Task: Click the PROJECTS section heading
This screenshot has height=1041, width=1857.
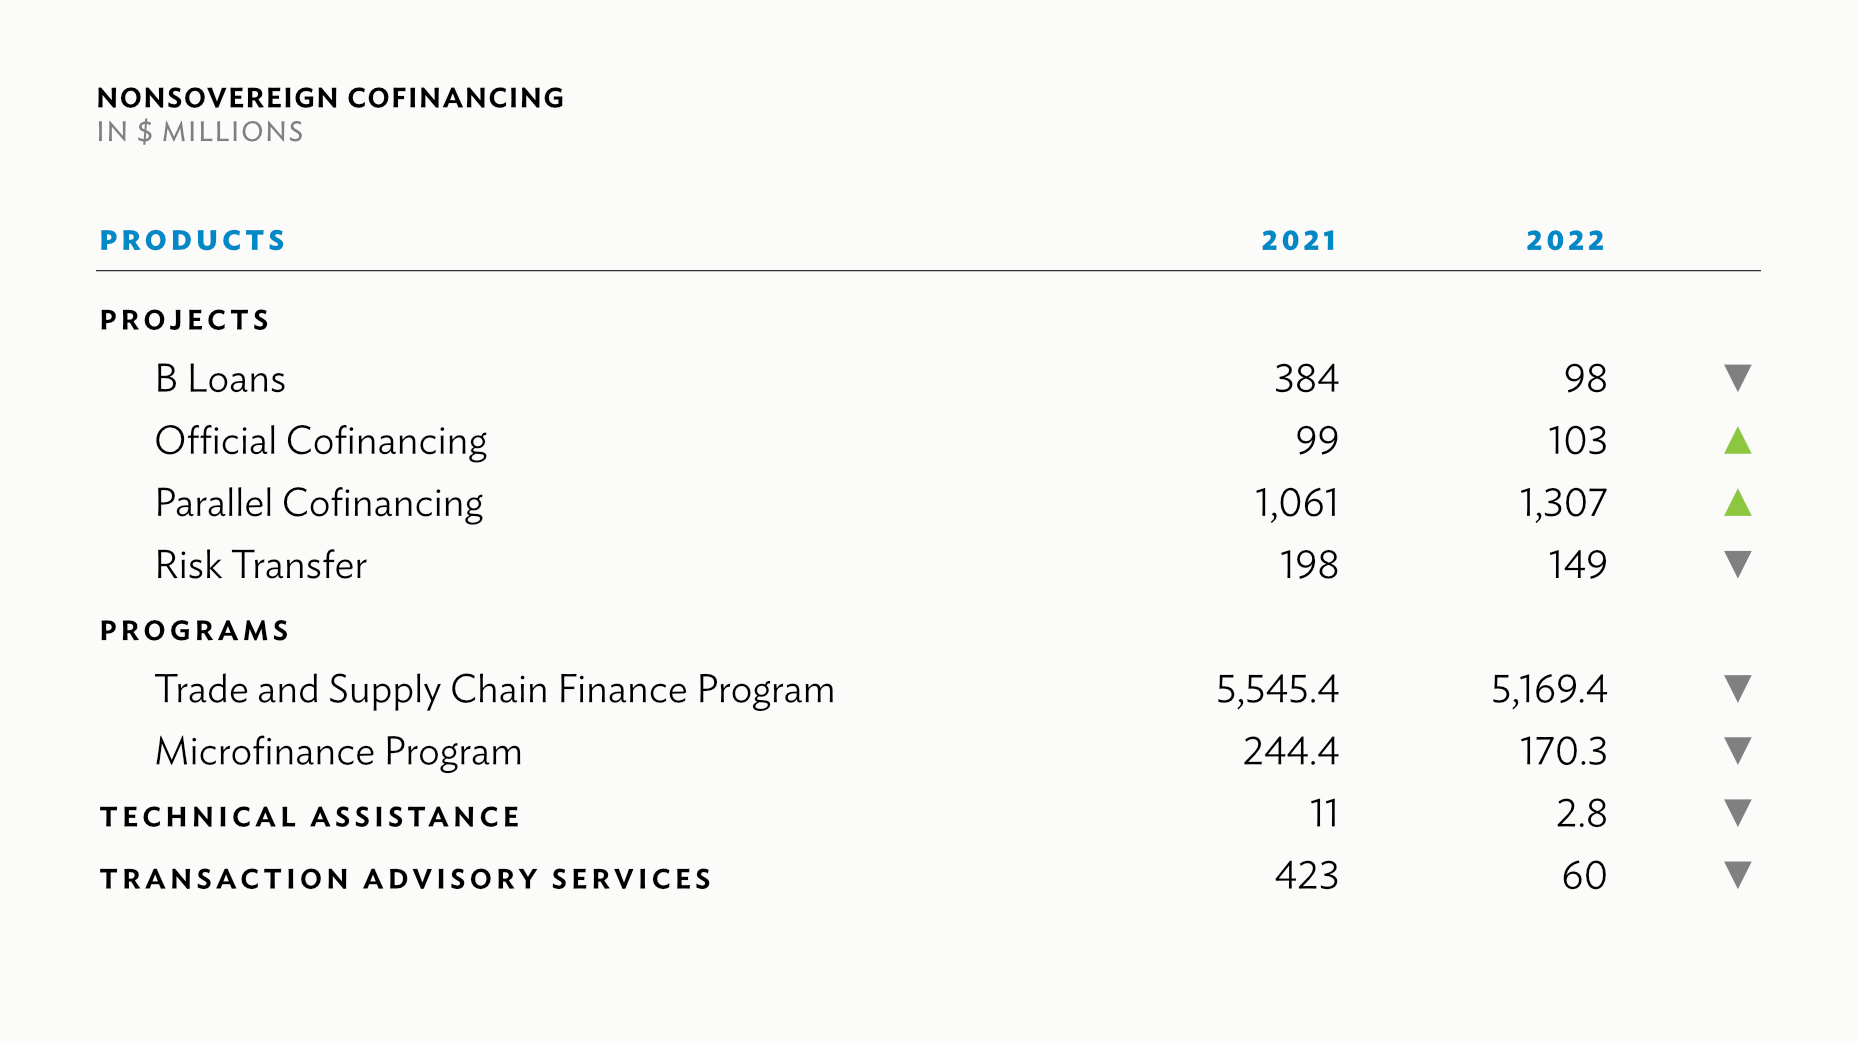Action: pos(185,320)
